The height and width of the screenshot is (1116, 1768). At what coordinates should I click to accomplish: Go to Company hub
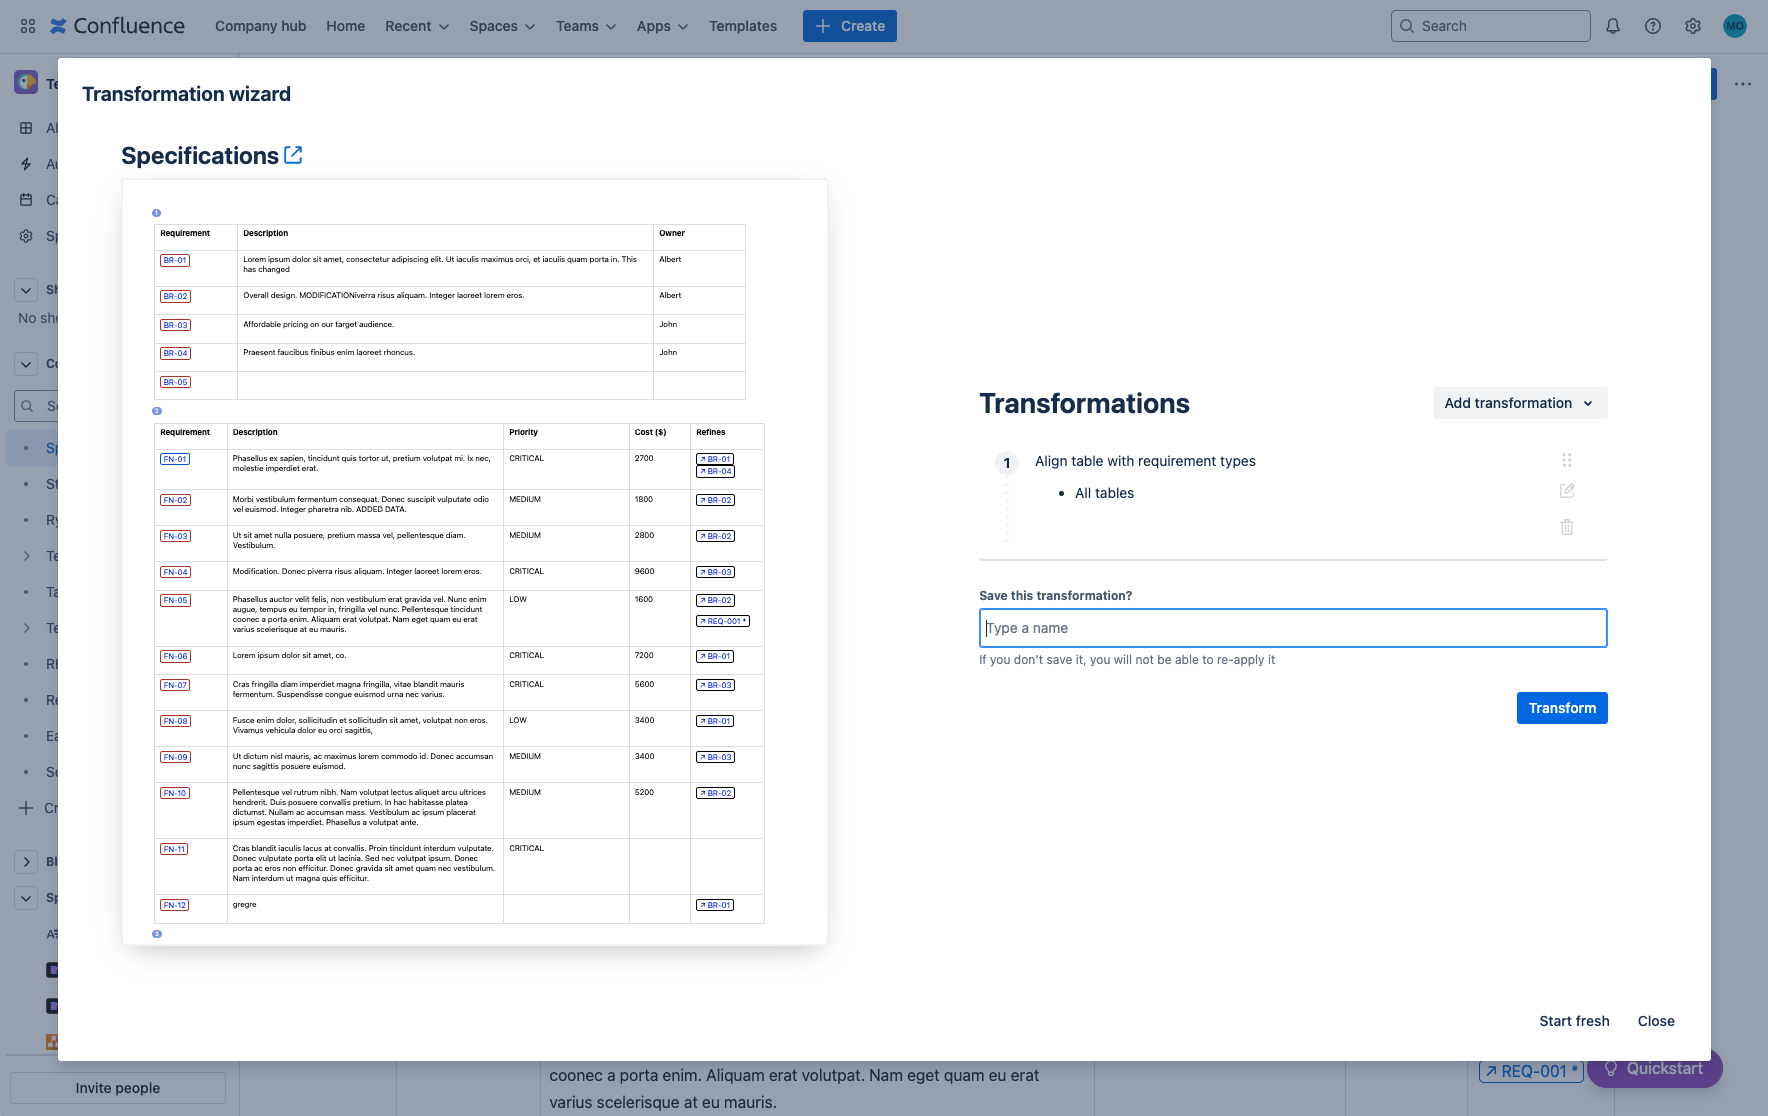pyautogui.click(x=260, y=26)
